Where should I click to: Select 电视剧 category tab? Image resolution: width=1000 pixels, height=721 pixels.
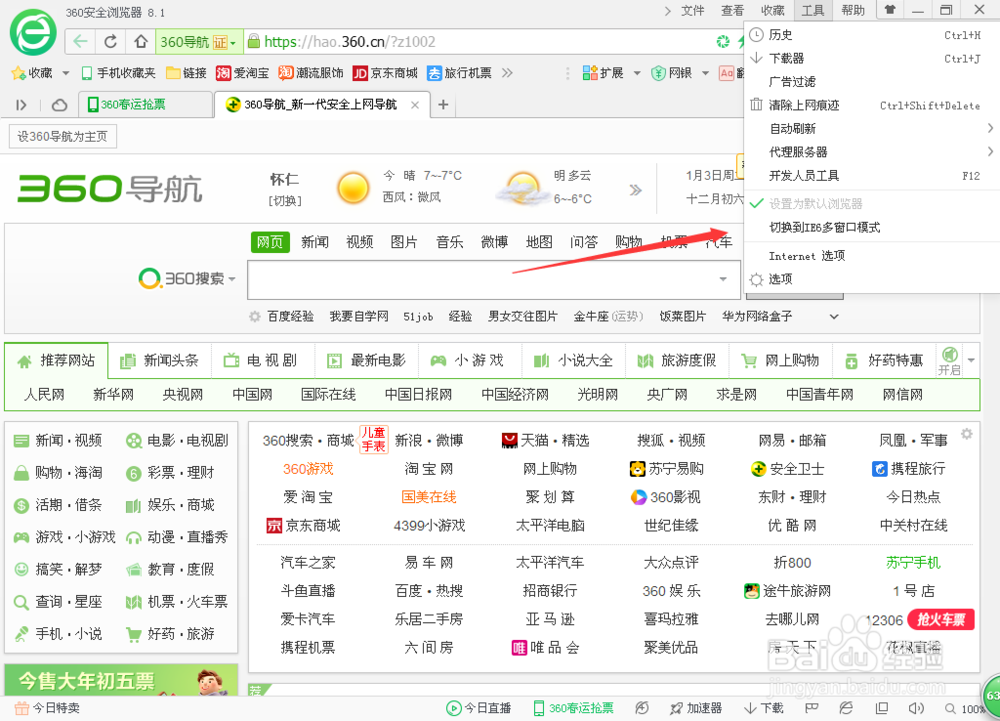point(262,361)
